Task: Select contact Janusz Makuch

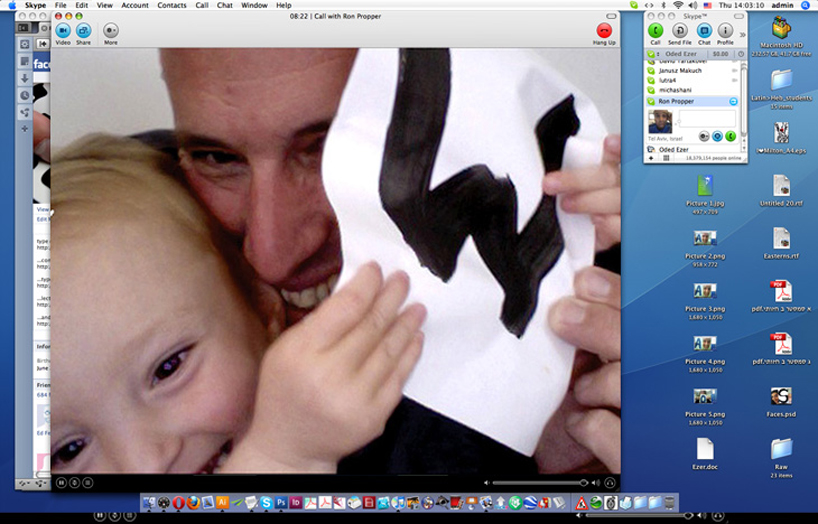Action: click(x=680, y=71)
